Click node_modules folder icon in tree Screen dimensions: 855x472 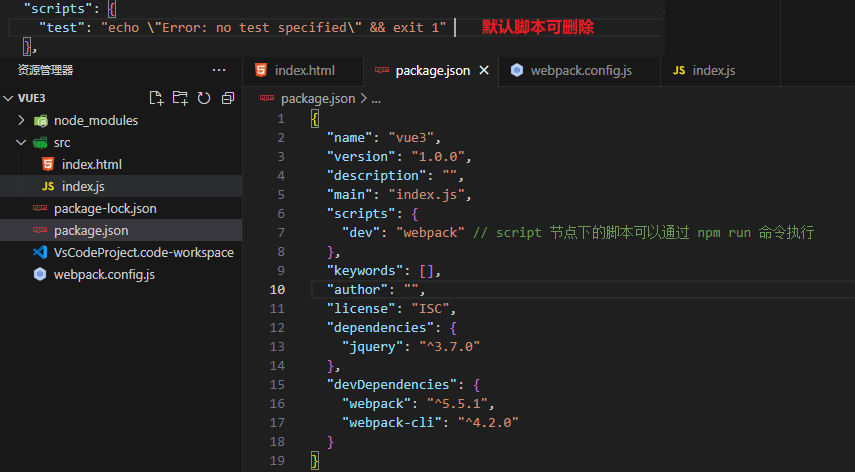tap(40, 120)
